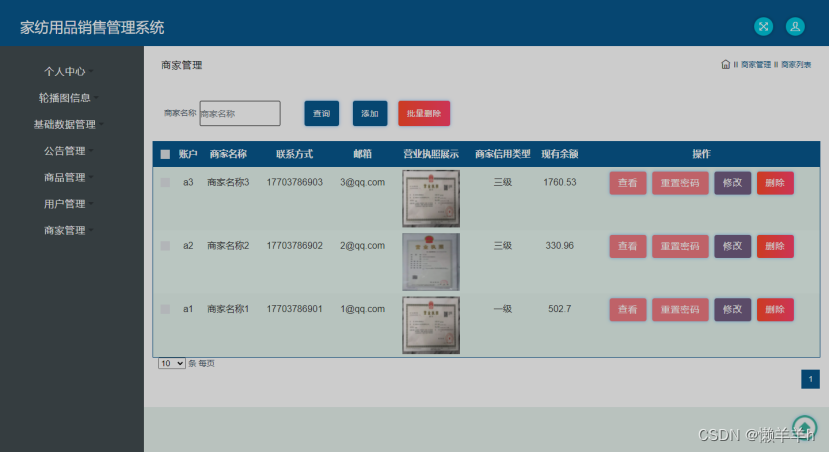The width and height of the screenshot is (830, 453).
Task: Click the back-to-top arrow icon
Action: click(x=805, y=427)
